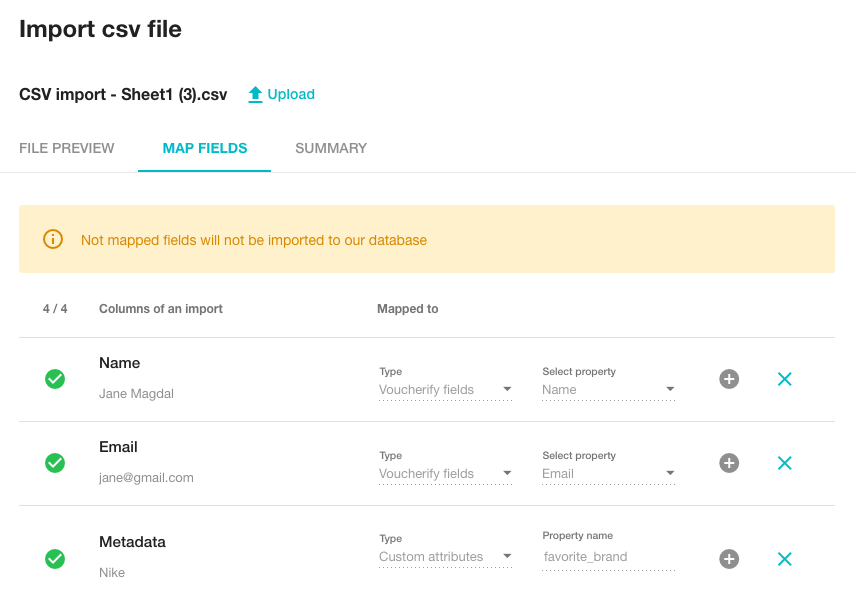Open the Type dropdown for Name row

click(445, 390)
